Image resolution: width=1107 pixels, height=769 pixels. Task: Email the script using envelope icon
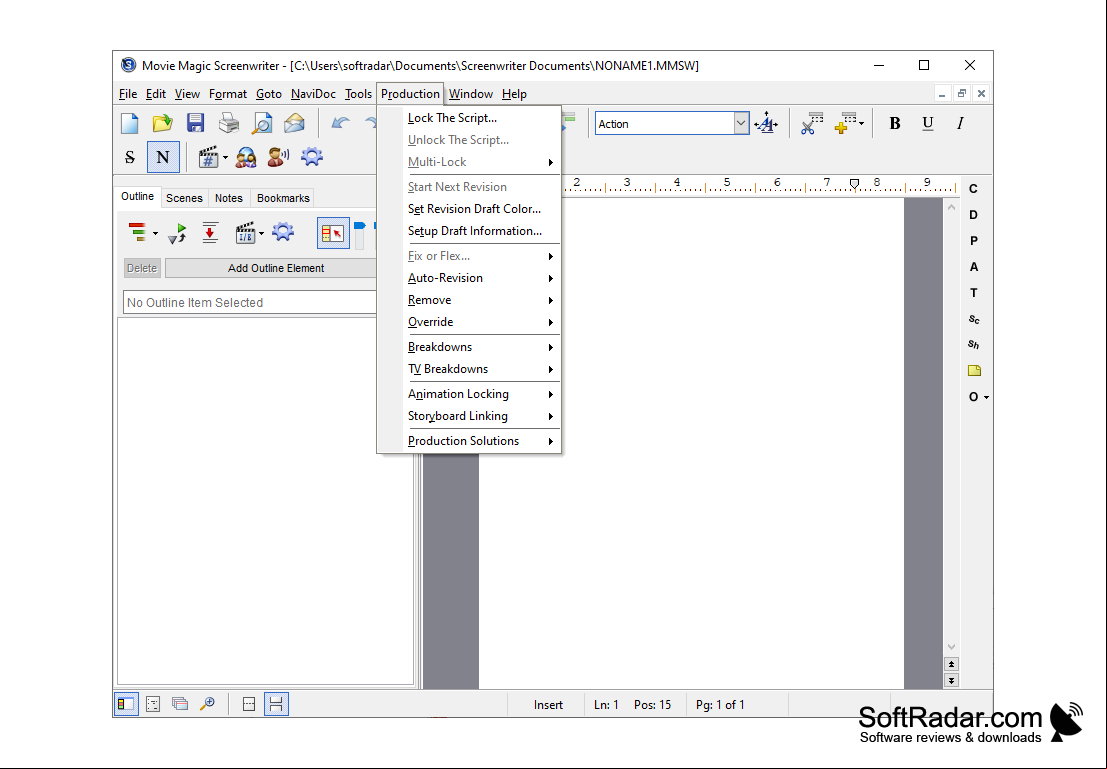click(x=294, y=124)
